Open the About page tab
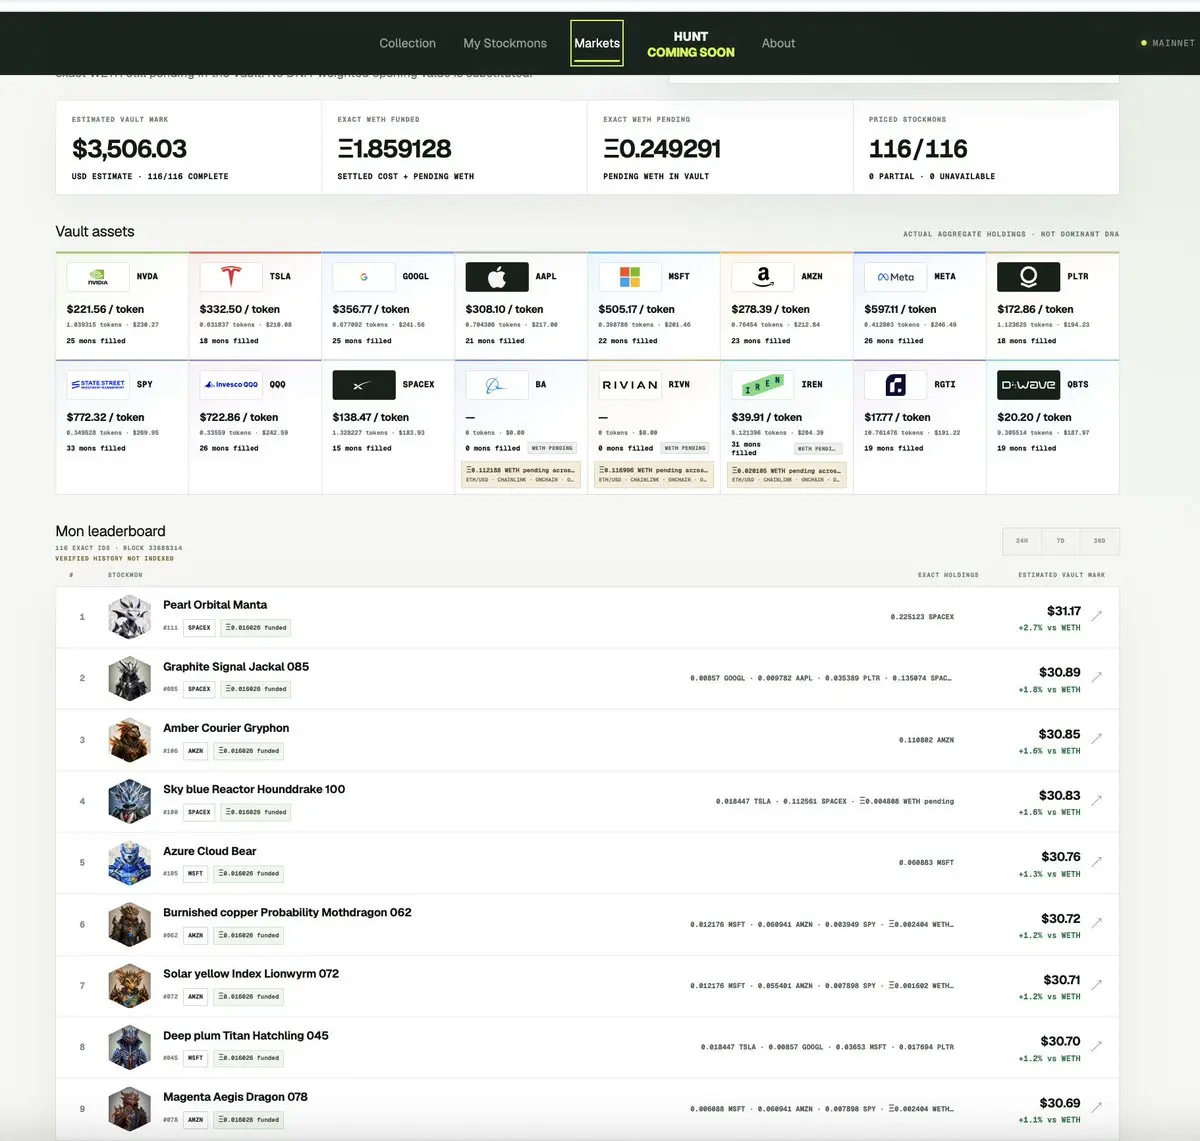 [778, 43]
